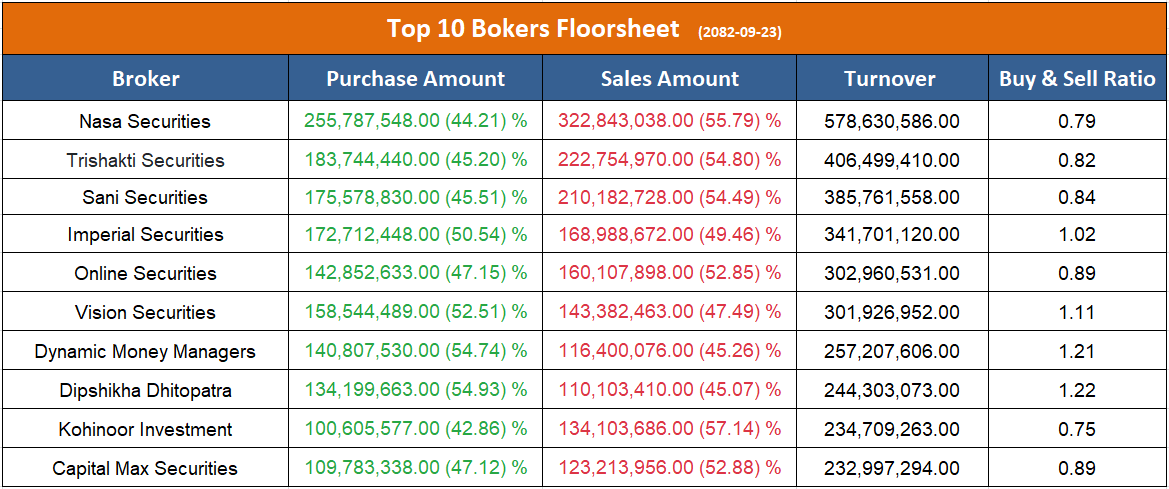Click the Dipshikha Dhitopatra broker name

145,391
